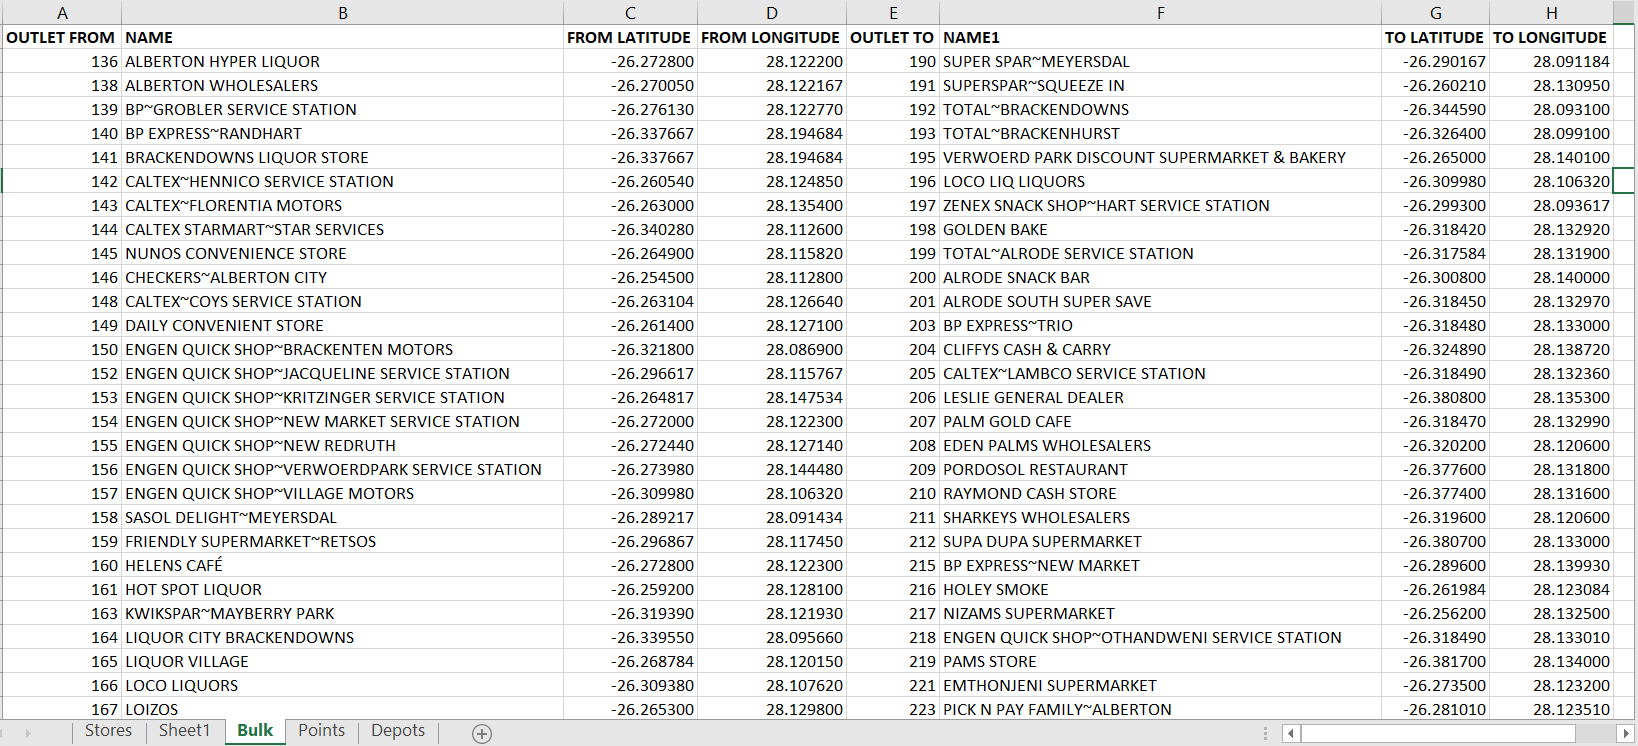Select cell NIZAMS SUPERMARKET
The image size is (1638, 746).
1160,613
